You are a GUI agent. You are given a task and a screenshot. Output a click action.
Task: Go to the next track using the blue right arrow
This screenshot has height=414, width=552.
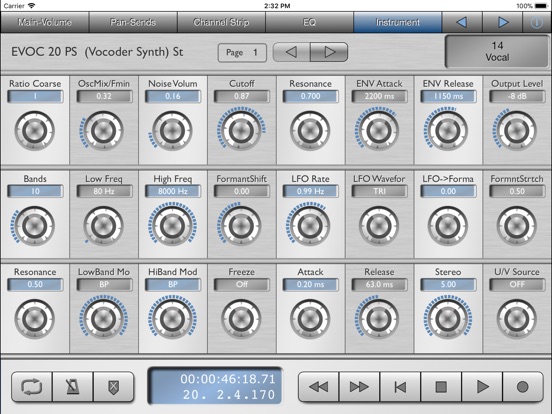(503, 22)
